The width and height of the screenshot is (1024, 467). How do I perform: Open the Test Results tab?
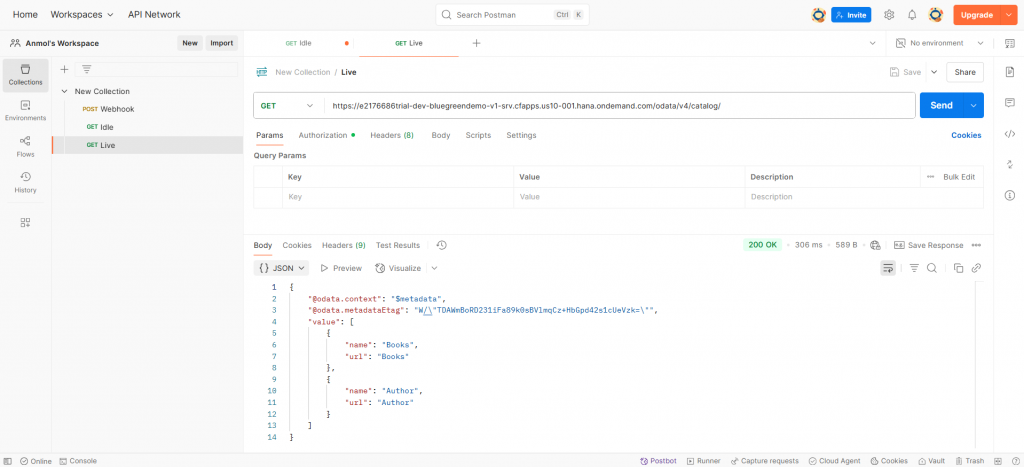tap(398, 245)
